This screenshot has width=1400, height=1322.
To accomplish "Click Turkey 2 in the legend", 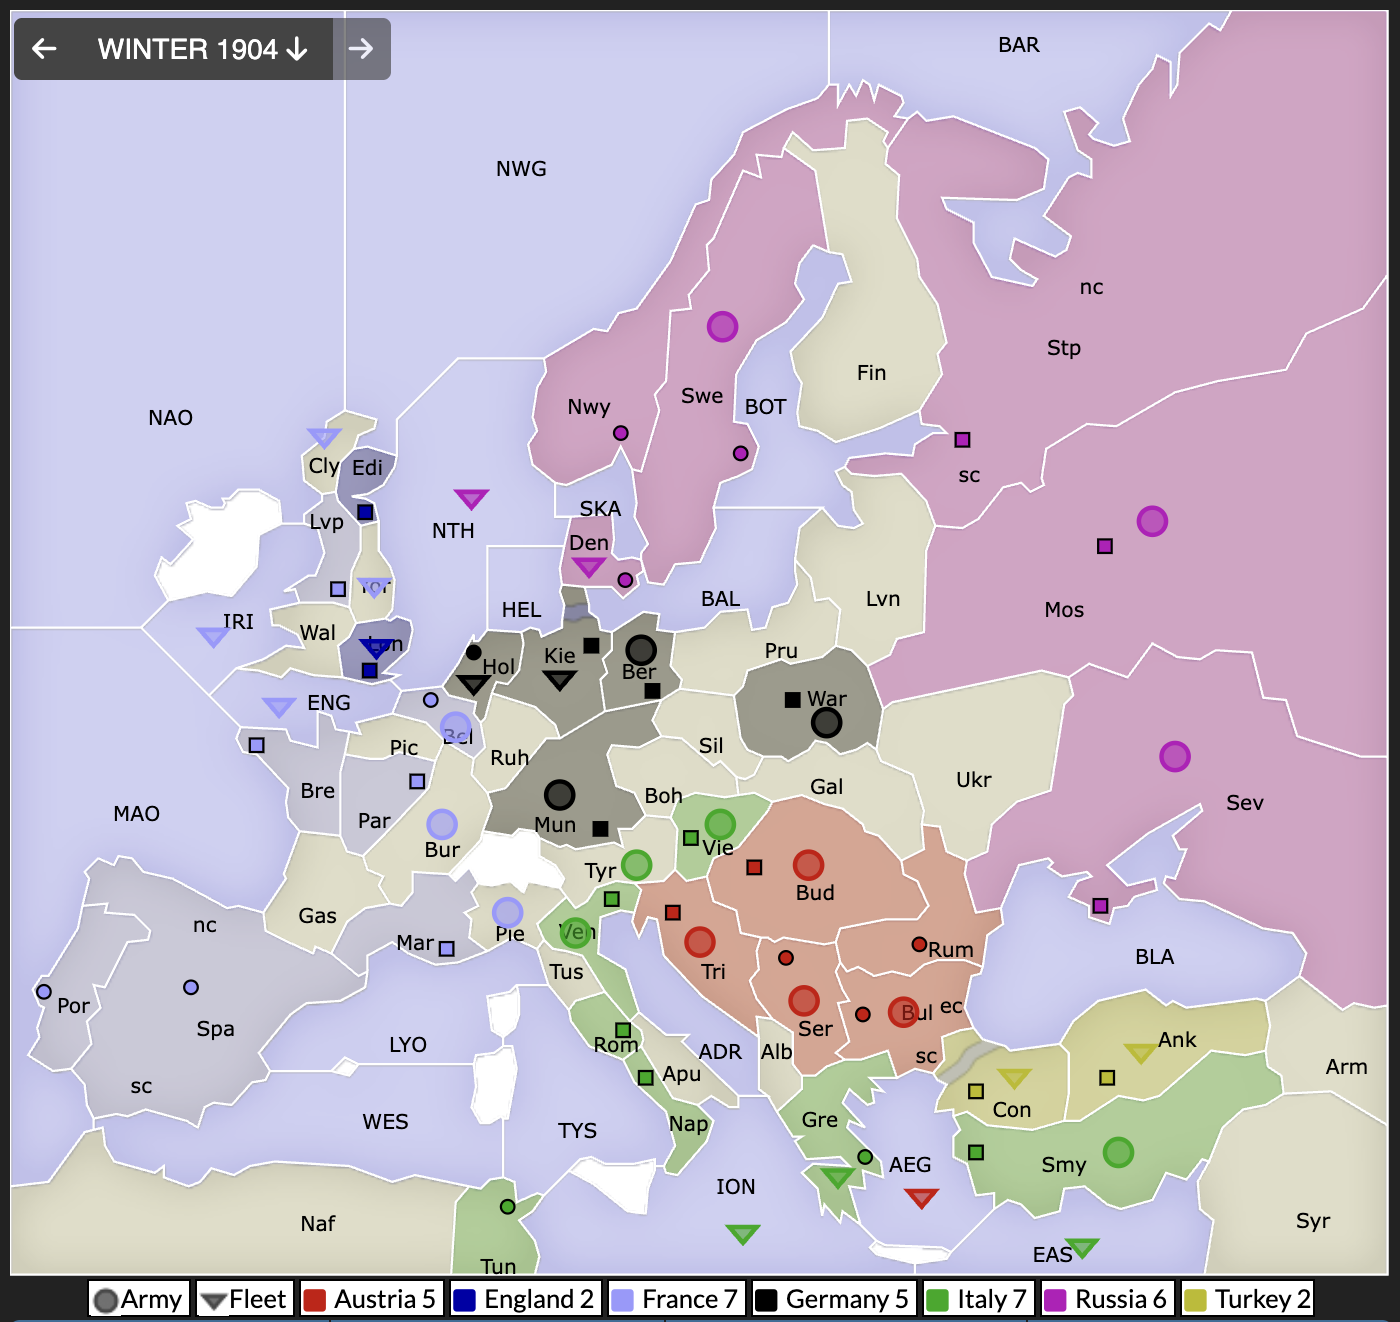I will tap(1247, 1299).
